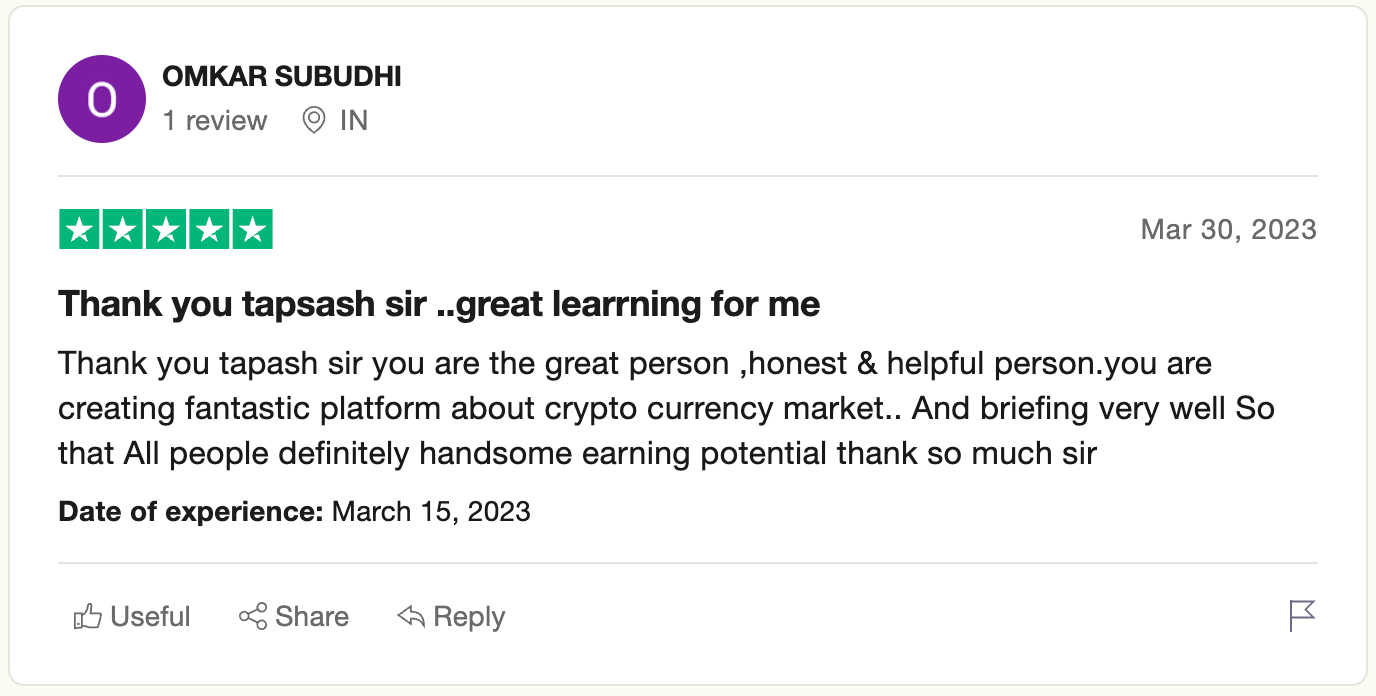
Task: Click the purple O avatar circle
Action: pos(102,100)
